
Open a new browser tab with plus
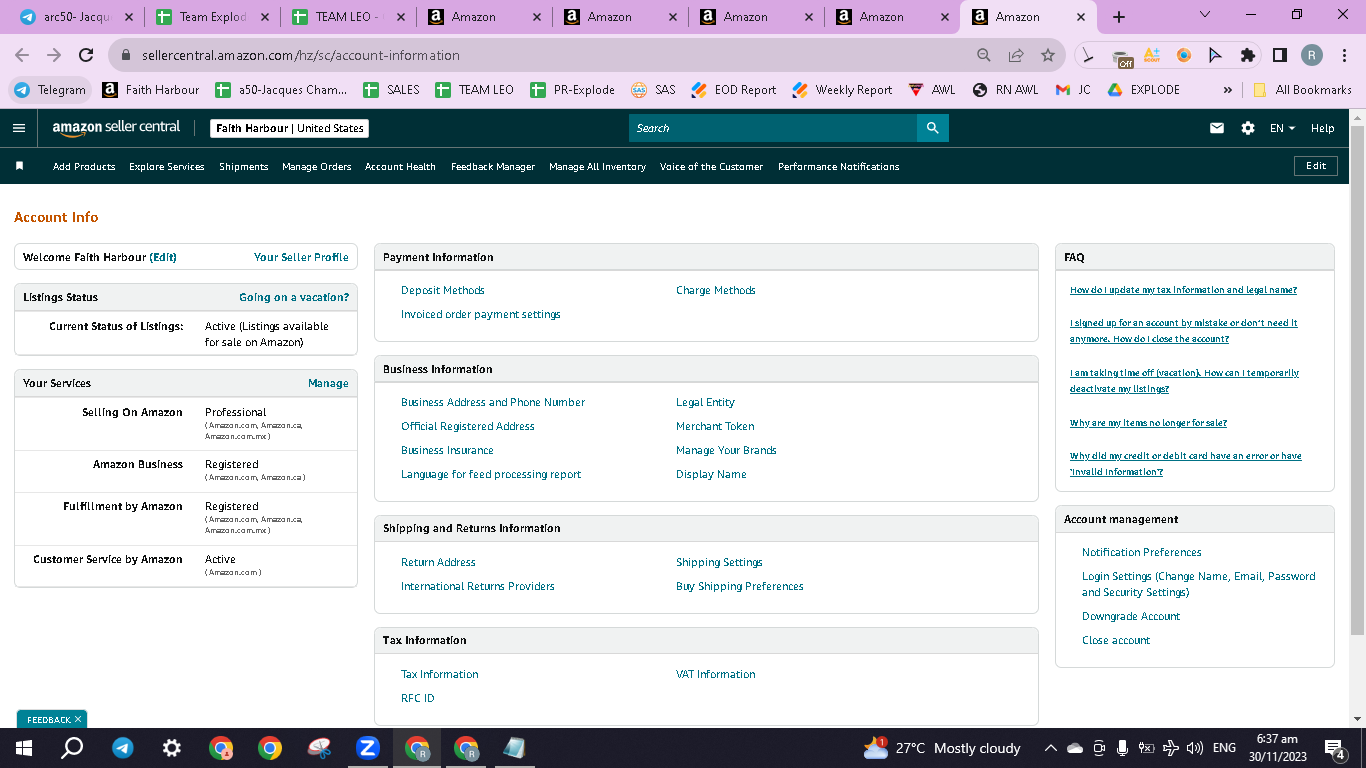[1119, 17]
